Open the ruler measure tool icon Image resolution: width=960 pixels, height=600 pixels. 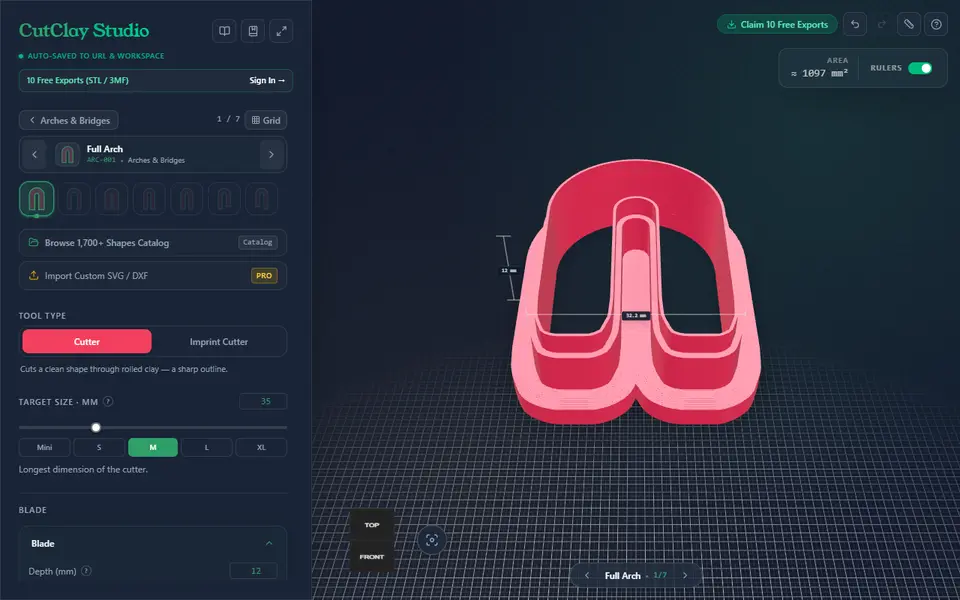[909, 24]
